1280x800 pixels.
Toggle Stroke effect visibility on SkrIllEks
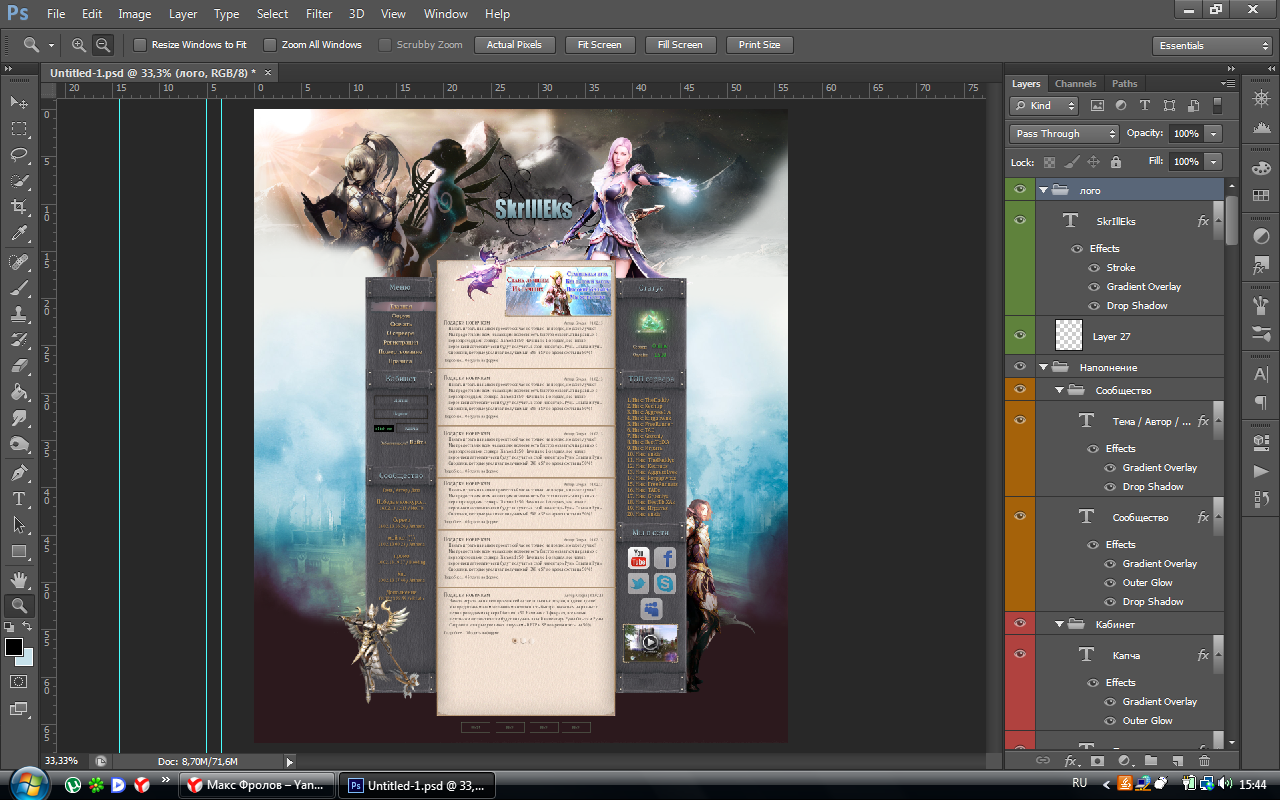coord(1094,268)
